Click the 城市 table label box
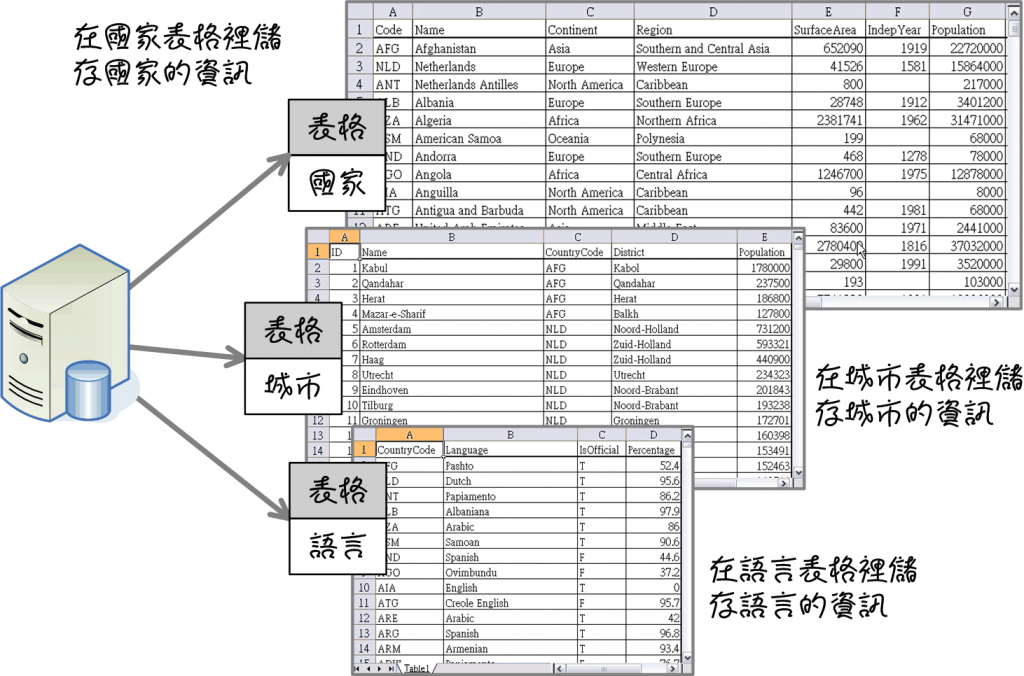Viewport: 1024px width, 676px height. 289,382
